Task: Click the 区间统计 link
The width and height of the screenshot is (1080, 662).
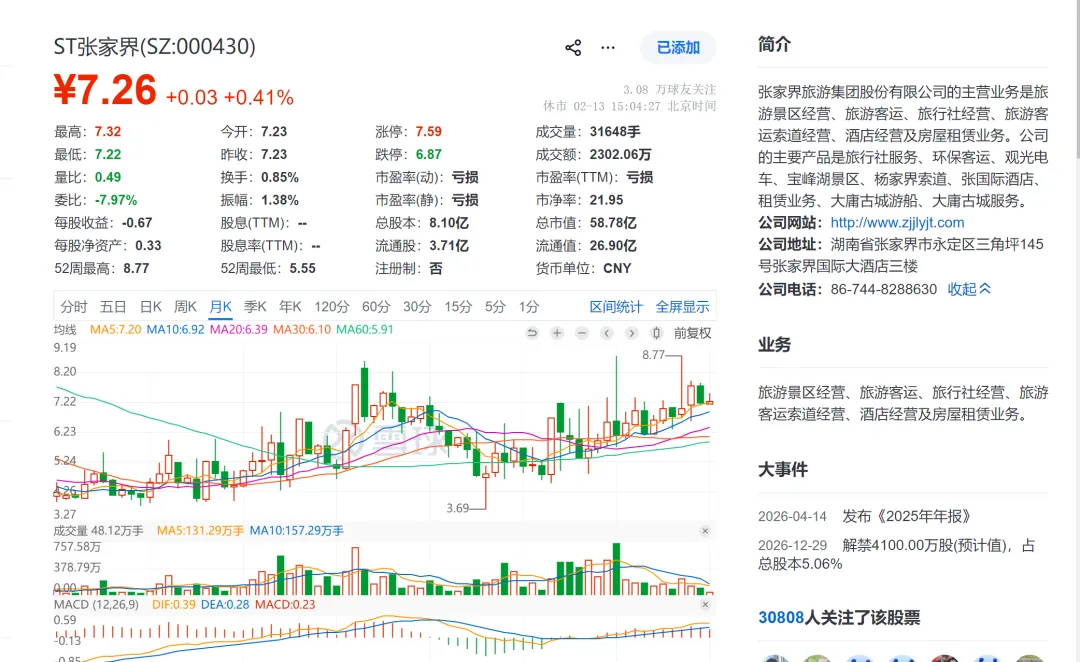Action: 616,307
